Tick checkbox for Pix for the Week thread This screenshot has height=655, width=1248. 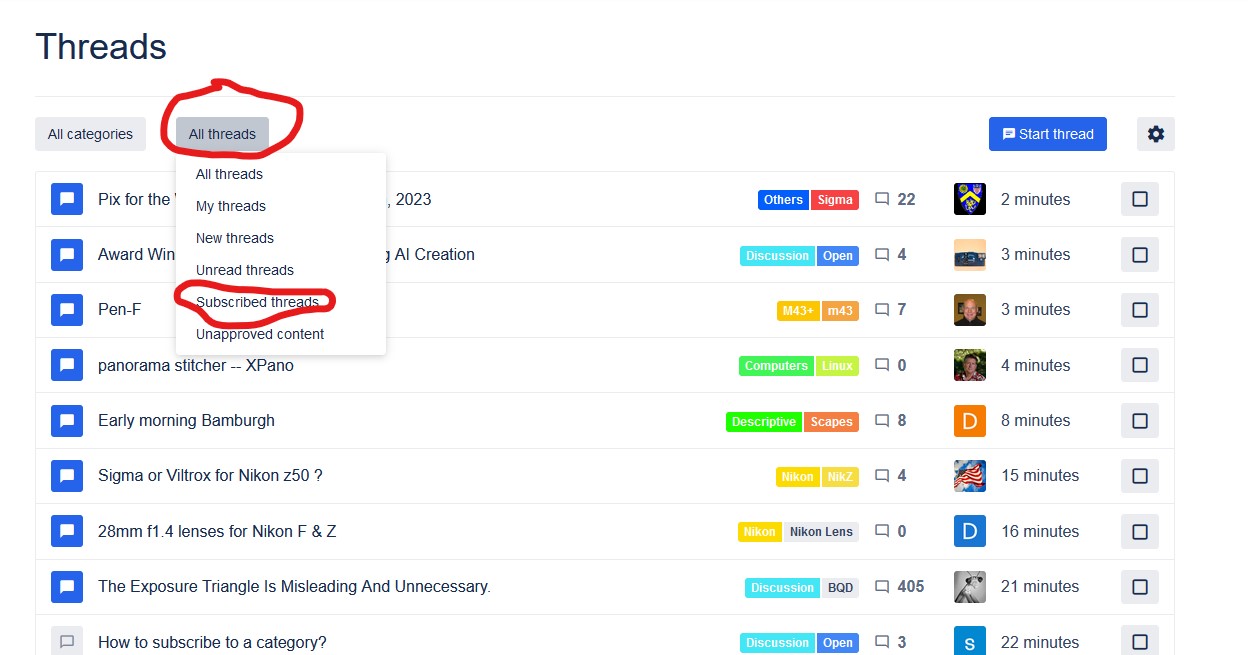click(x=1139, y=199)
